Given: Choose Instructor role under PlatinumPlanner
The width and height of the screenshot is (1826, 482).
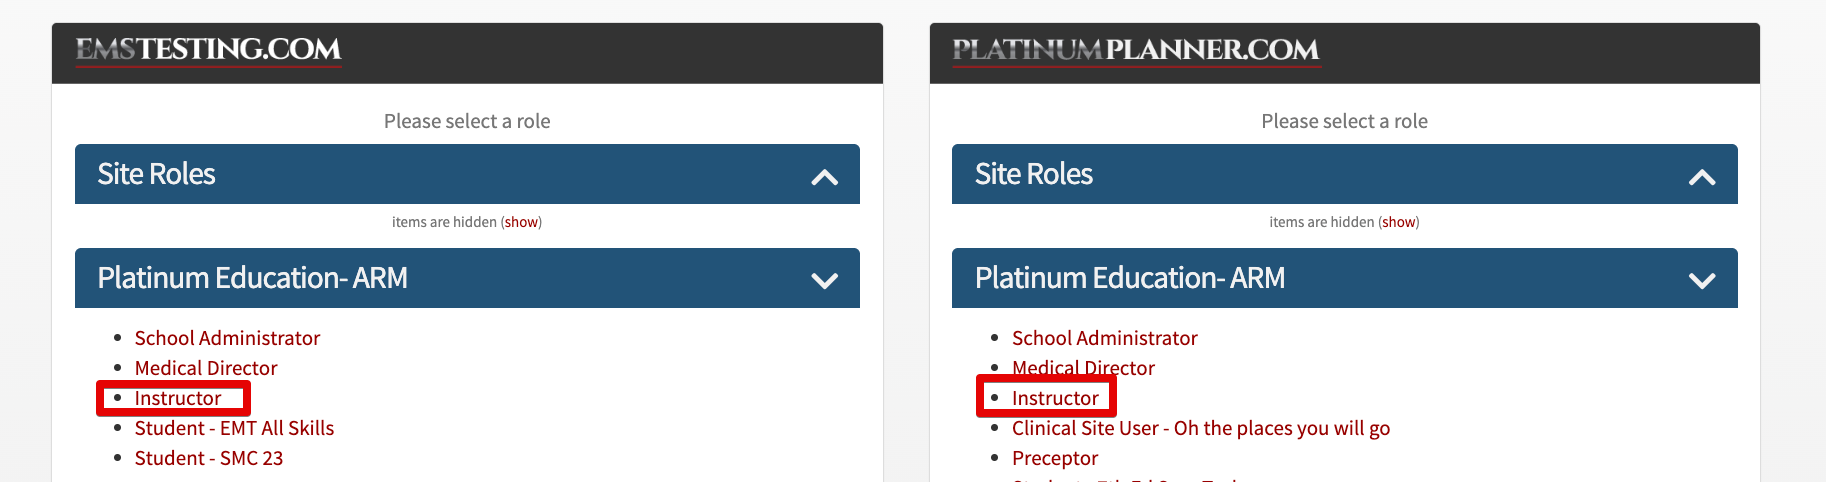Looking at the screenshot, I should (1055, 398).
